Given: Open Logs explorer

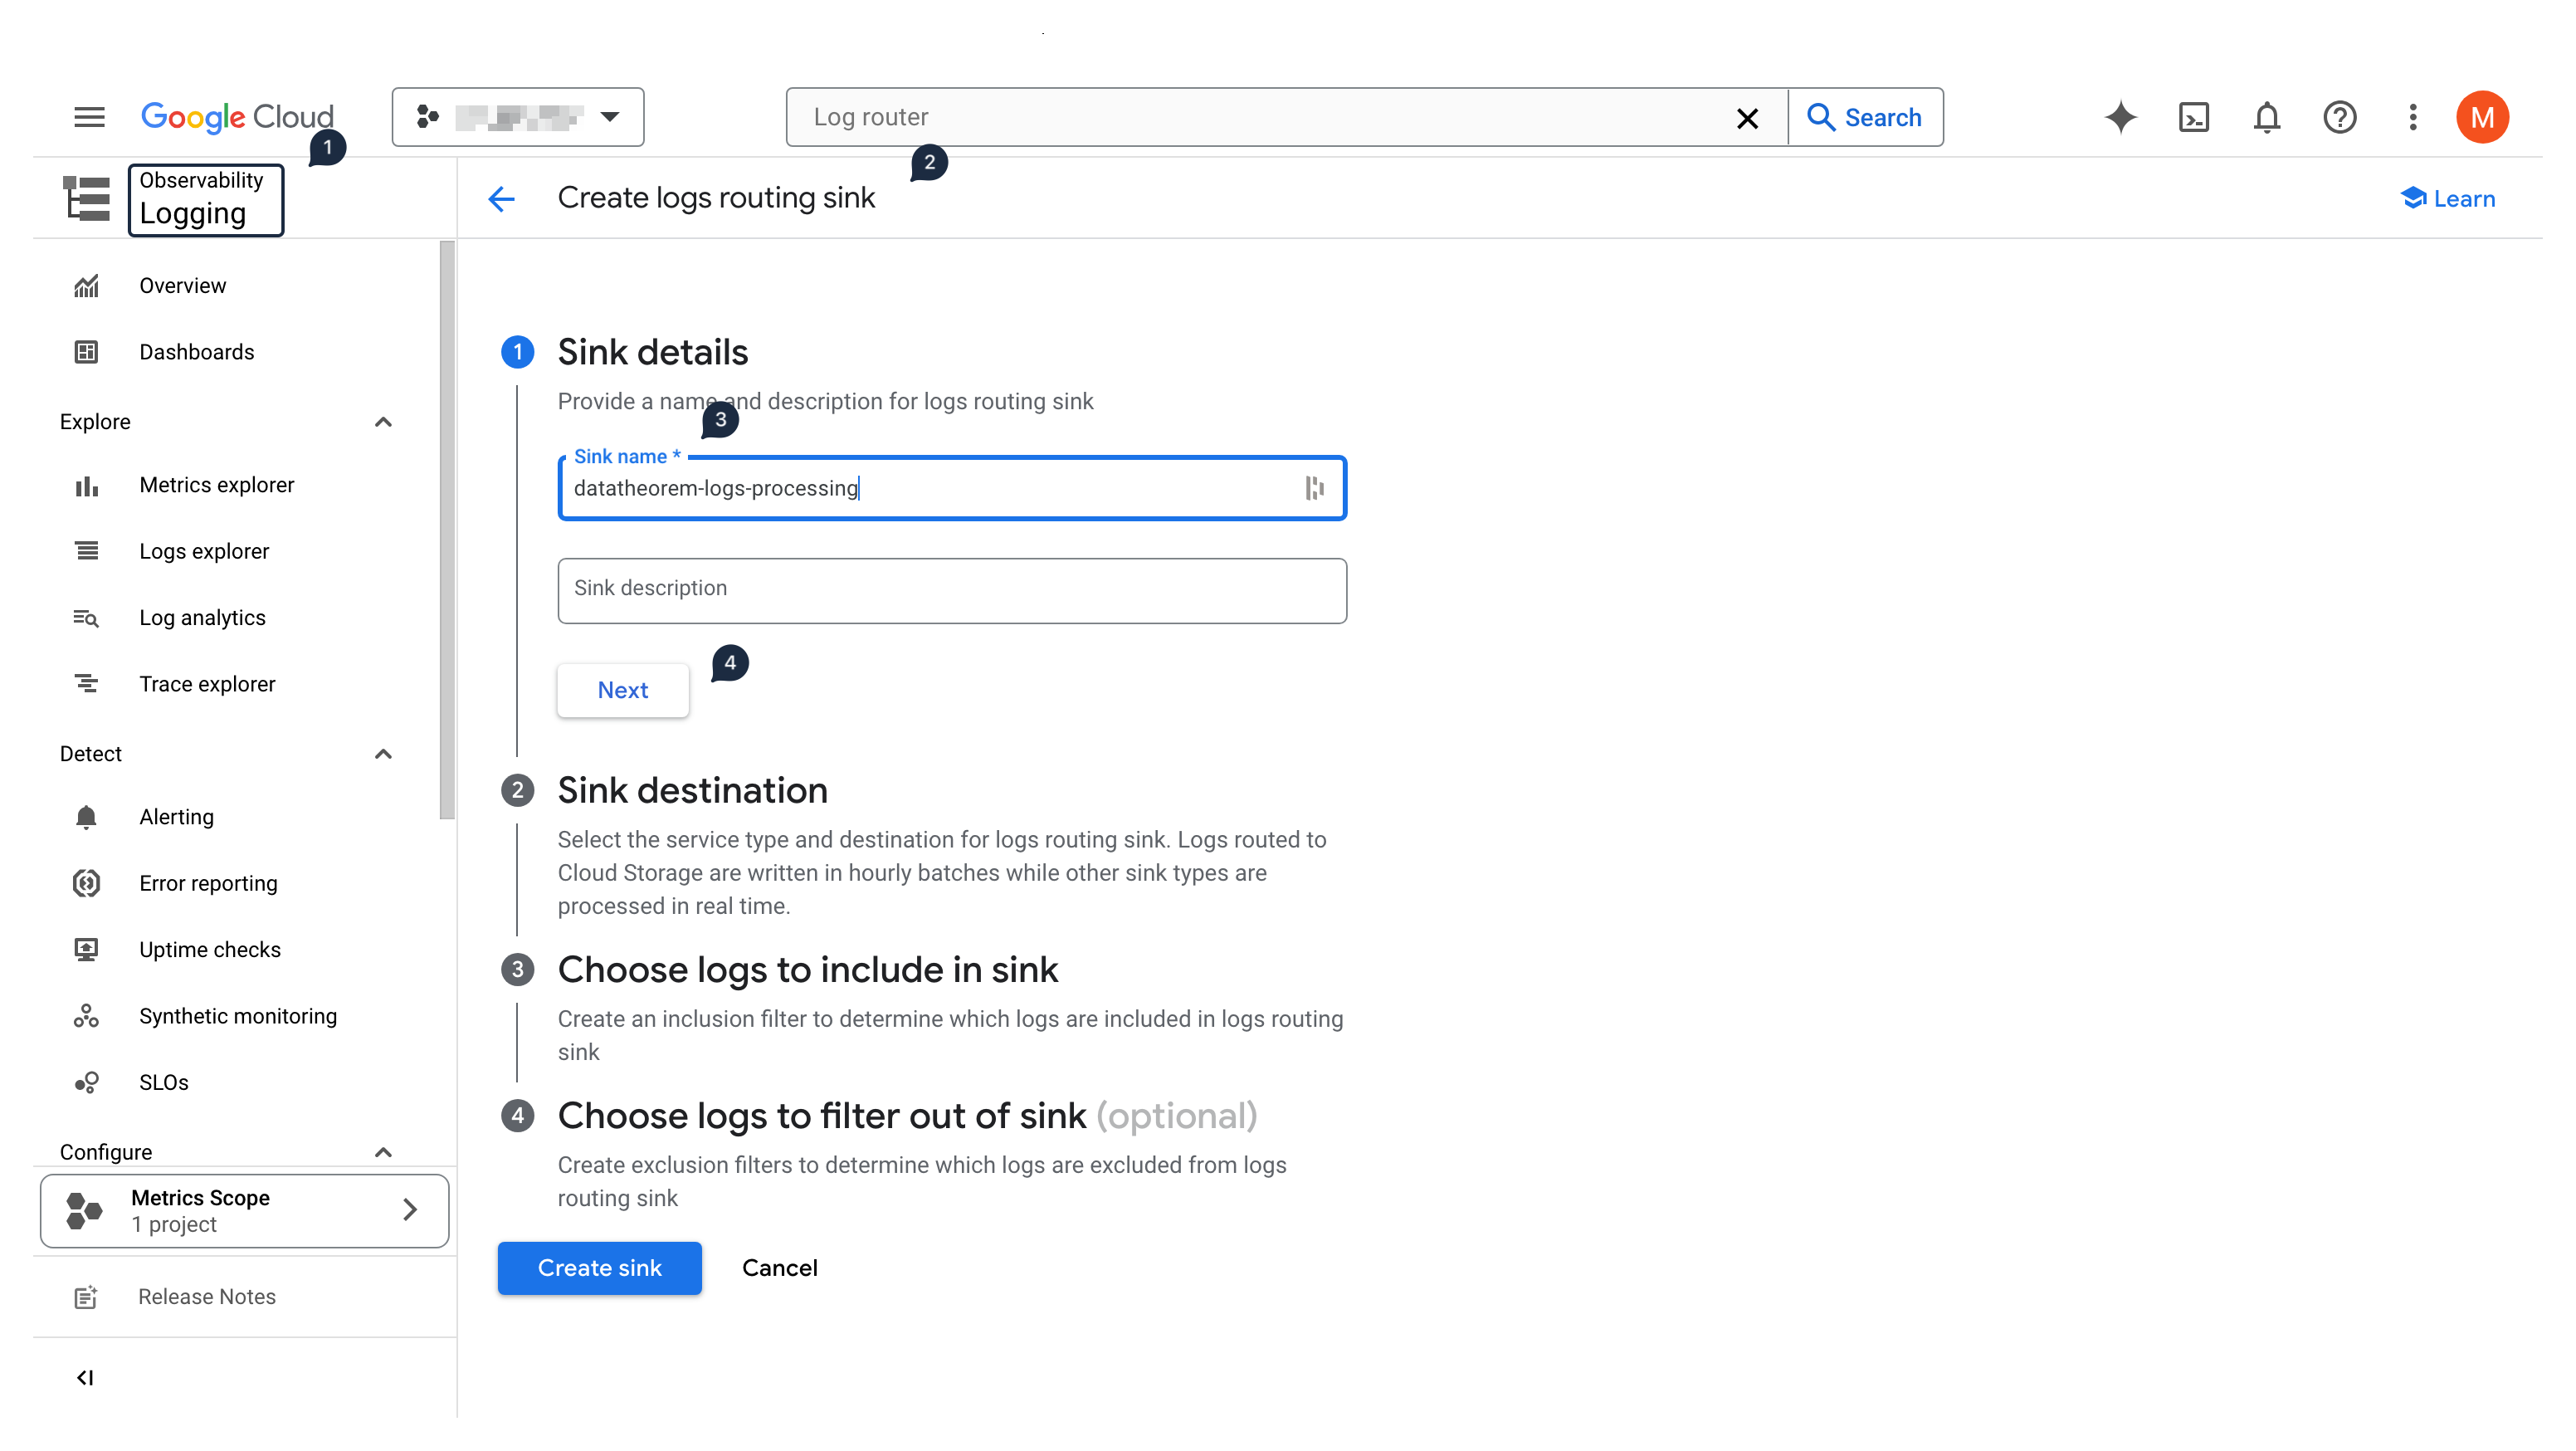Looking at the screenshot, I should click(204, 551).
